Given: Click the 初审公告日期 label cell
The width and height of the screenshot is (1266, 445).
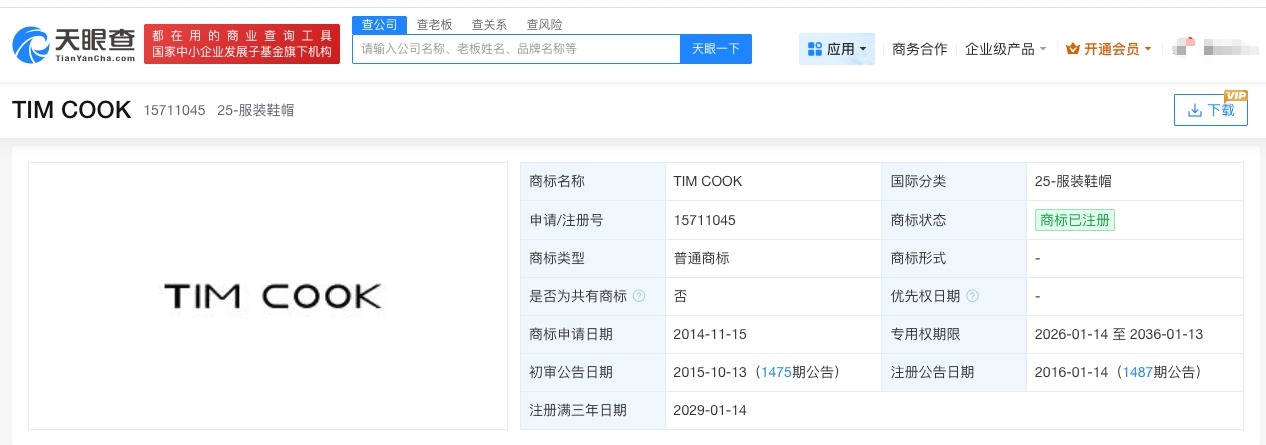Looking at the screenshot, I should pyautogui.click(x=593, y=372).
